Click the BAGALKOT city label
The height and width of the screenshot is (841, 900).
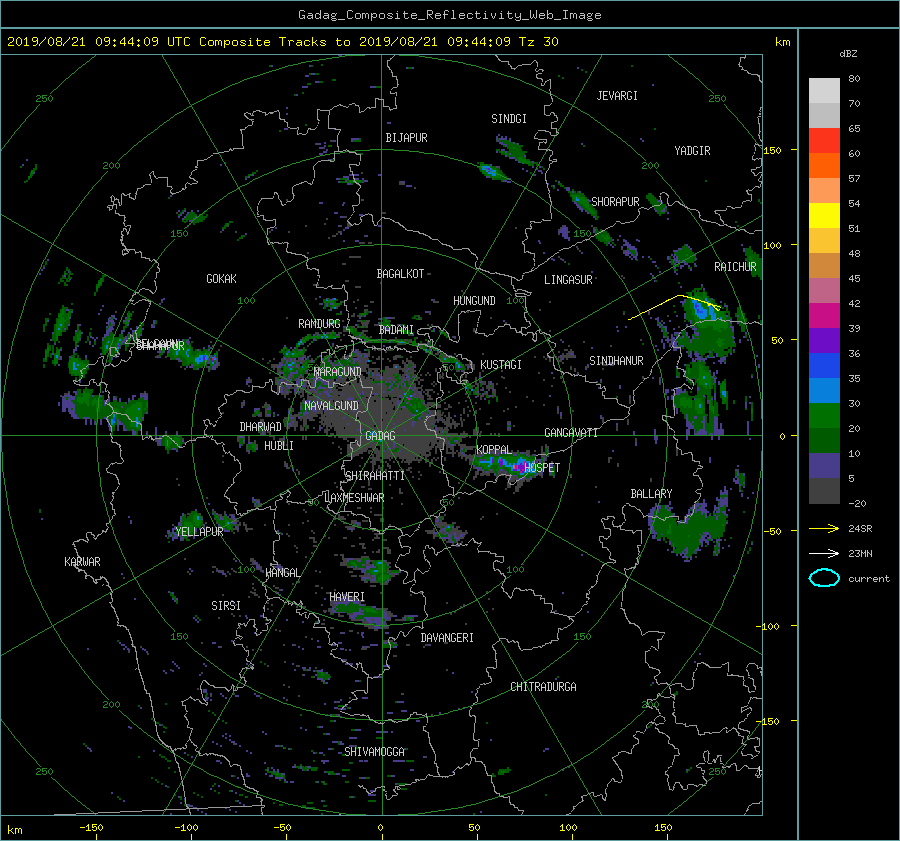point(400,274)
